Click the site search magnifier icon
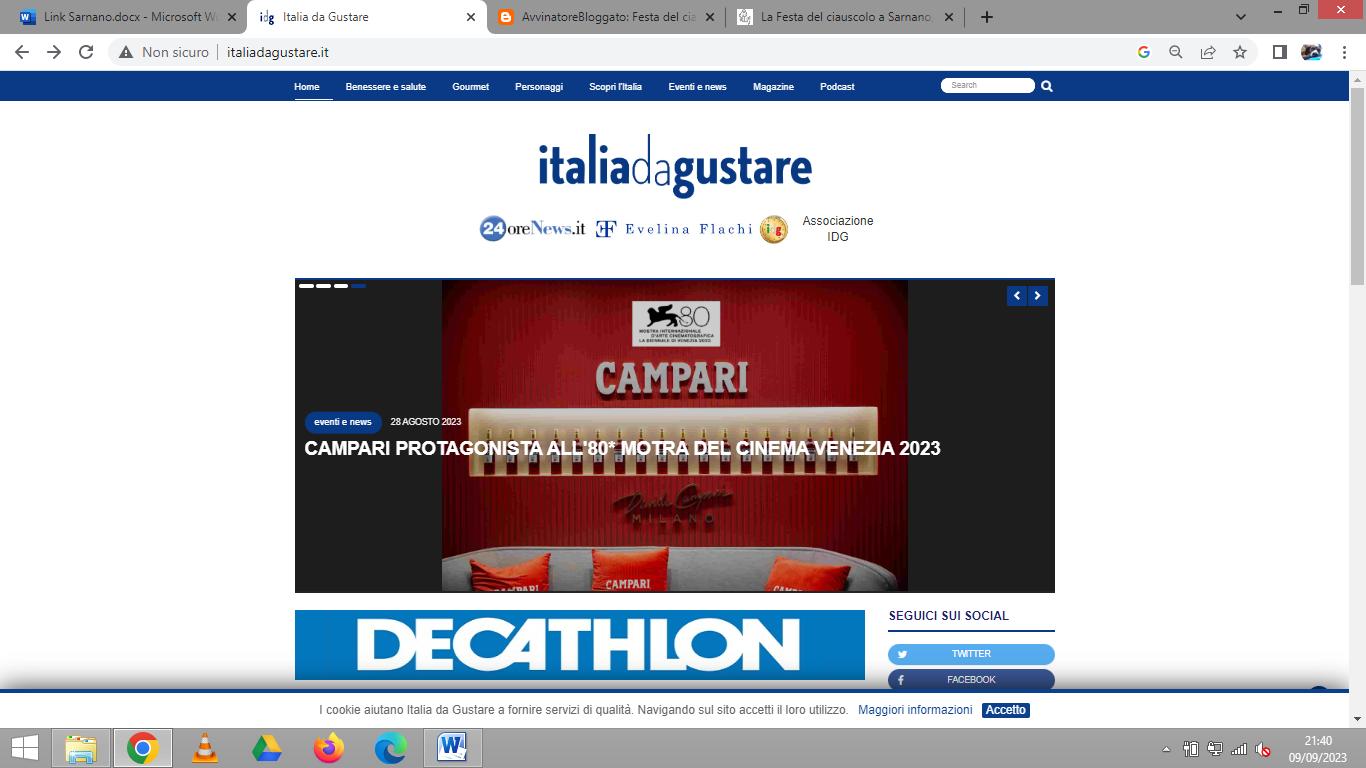The height and width of the screenshot is (768, 1366). tap(1047, 86)
